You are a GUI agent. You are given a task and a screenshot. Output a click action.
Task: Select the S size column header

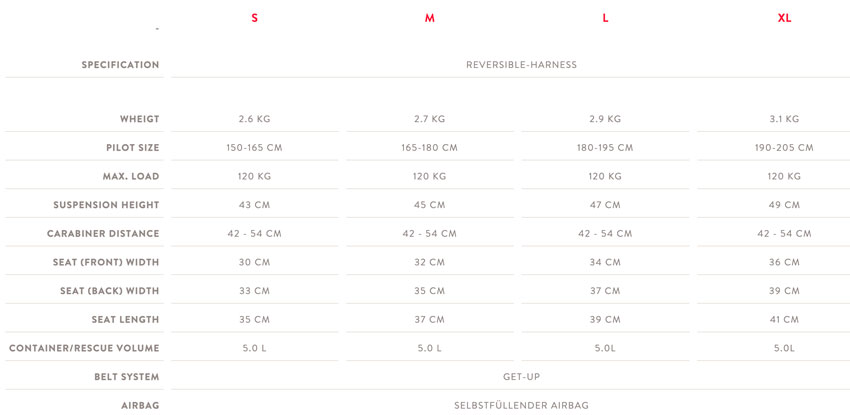(x=254, y=18)
